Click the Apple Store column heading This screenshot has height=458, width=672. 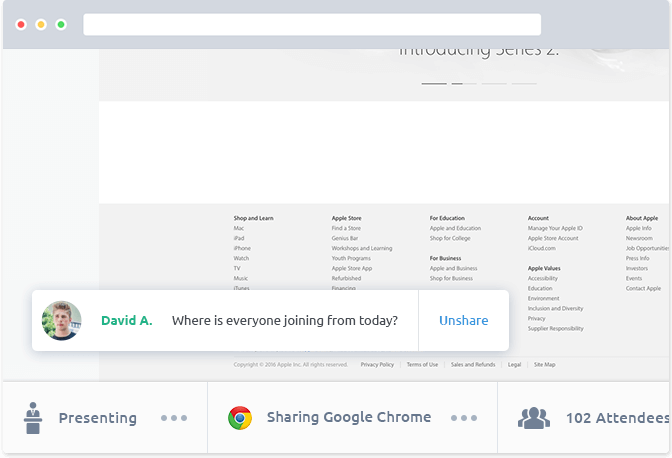pos(346,218)
